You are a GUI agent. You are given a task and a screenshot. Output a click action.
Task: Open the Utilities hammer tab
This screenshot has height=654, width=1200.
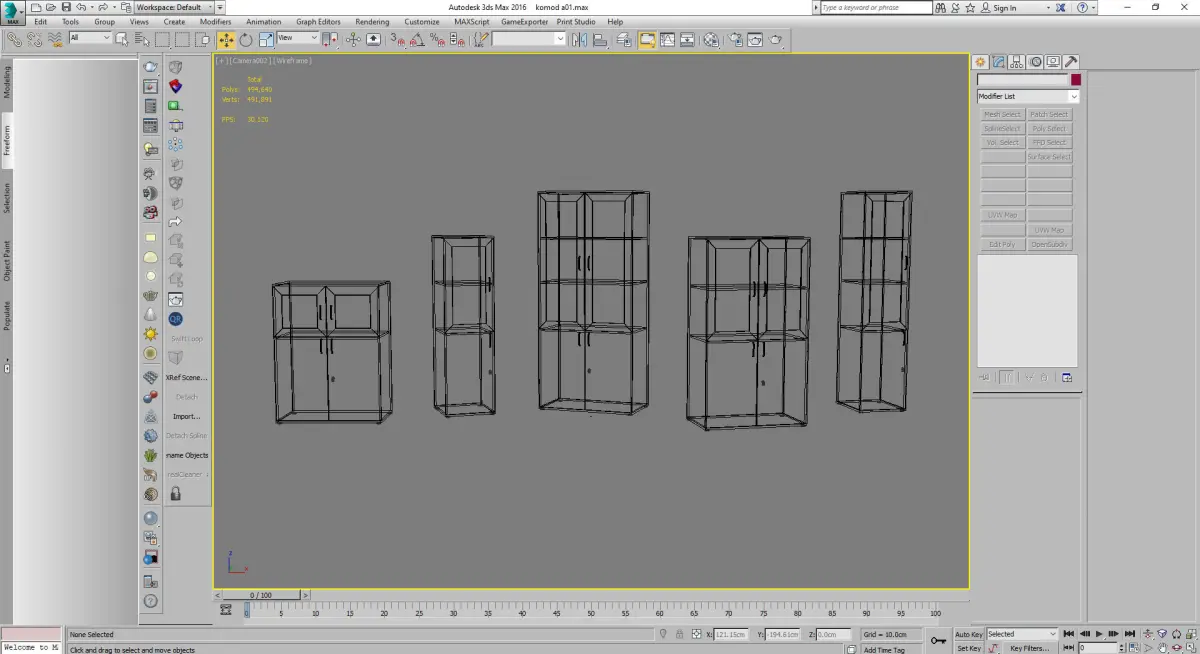tap(1071, 62)
